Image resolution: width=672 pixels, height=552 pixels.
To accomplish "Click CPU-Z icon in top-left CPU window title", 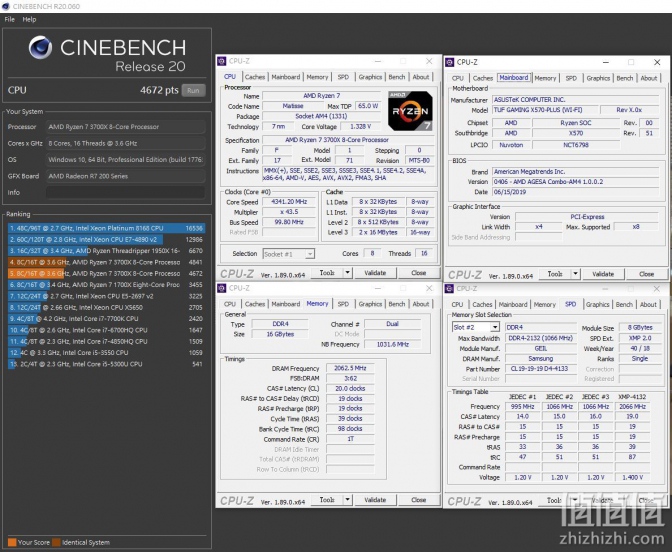I will (222, 61).
